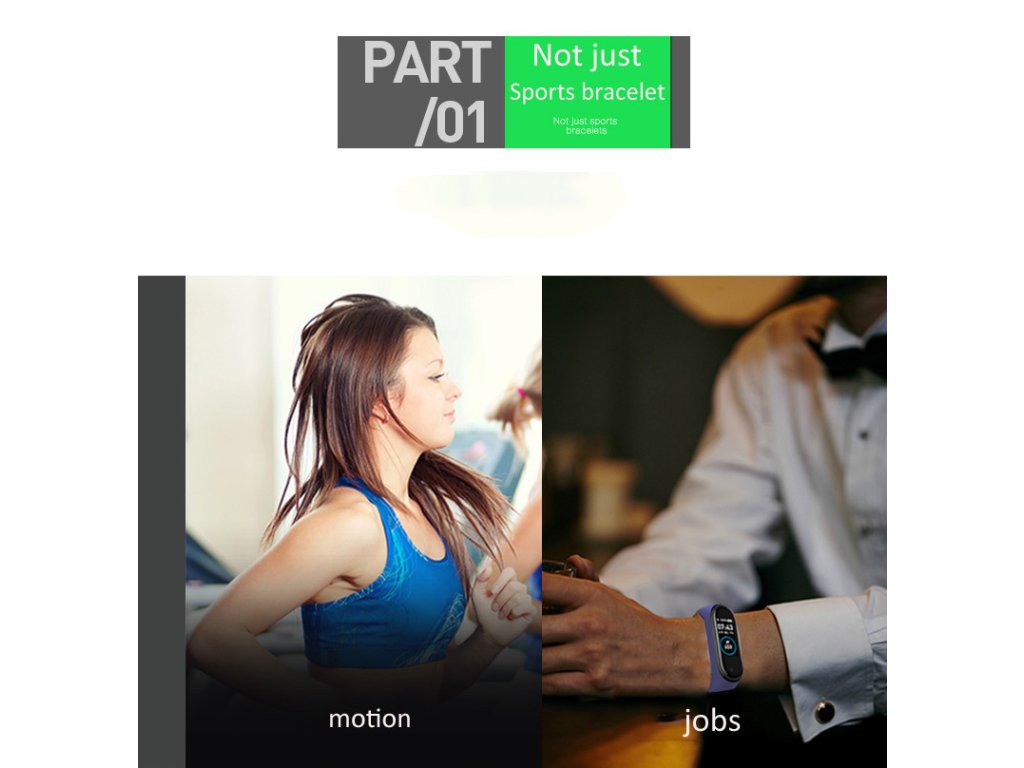Click the /01 section number

(452, 121)
